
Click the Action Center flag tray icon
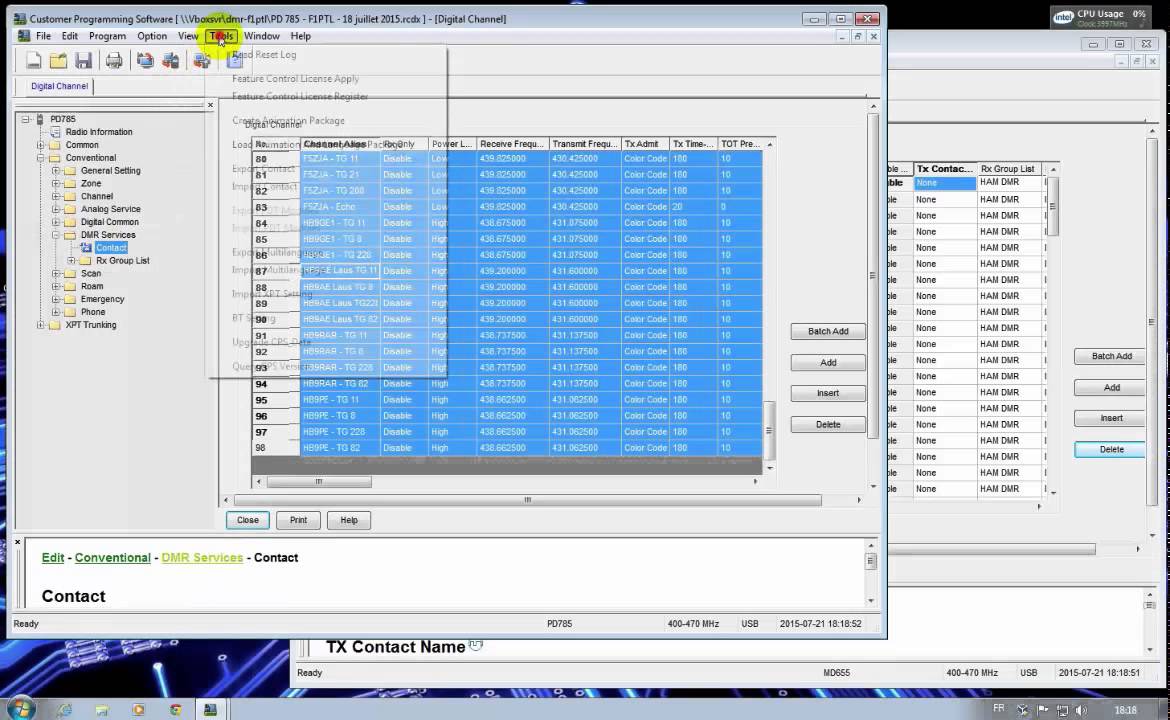(x=1042, y=710)
